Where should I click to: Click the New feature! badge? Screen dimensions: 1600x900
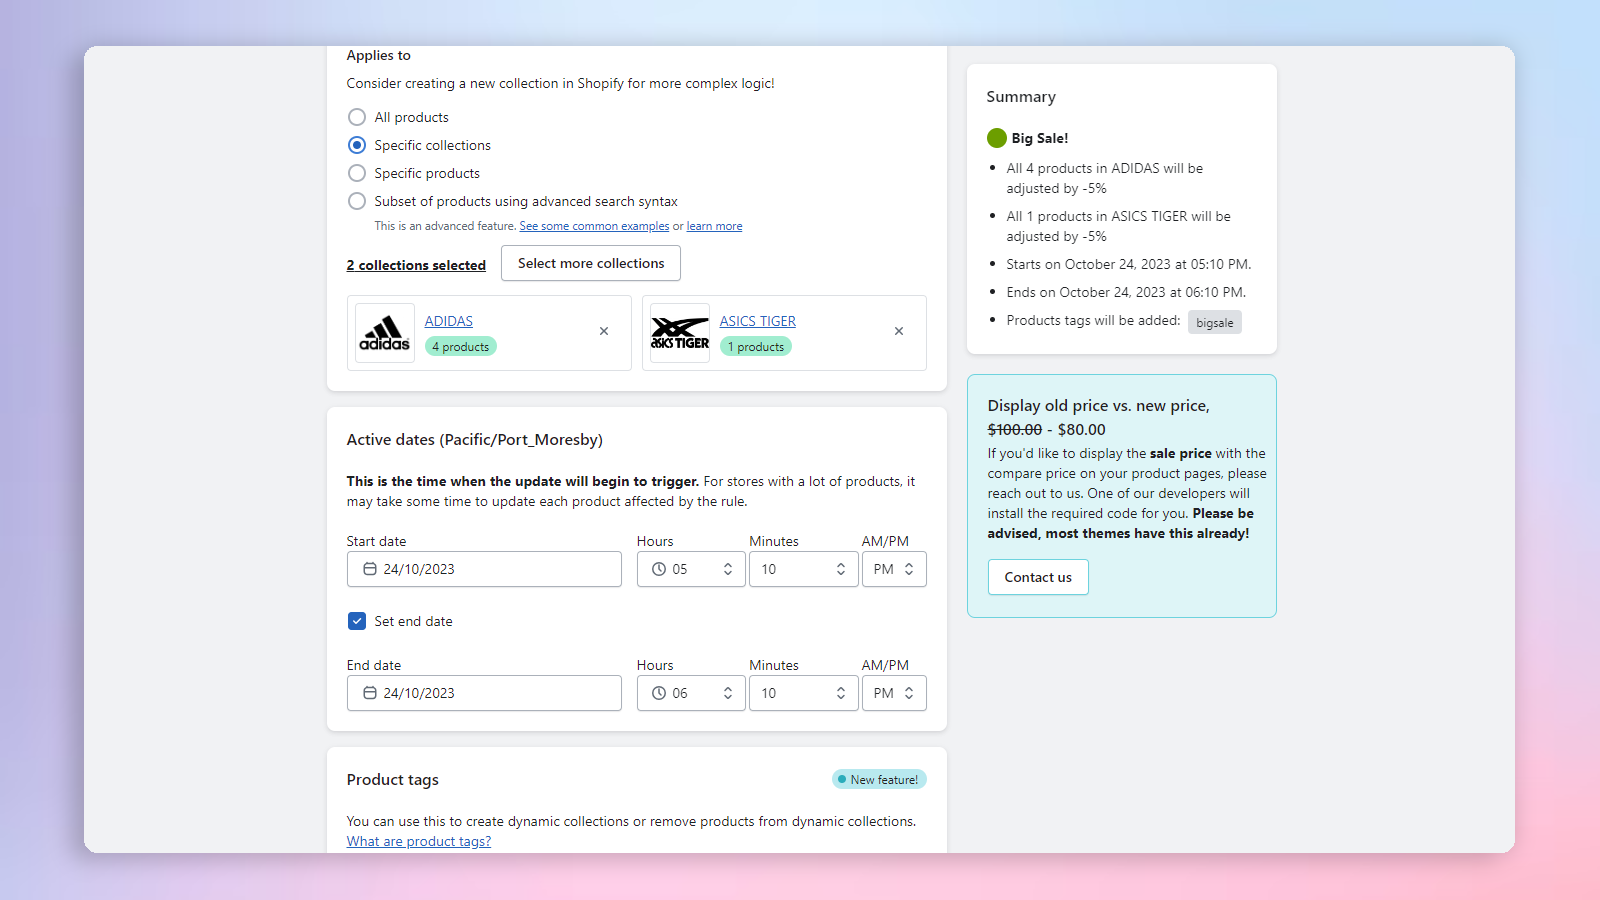click(x=879, y=779)
